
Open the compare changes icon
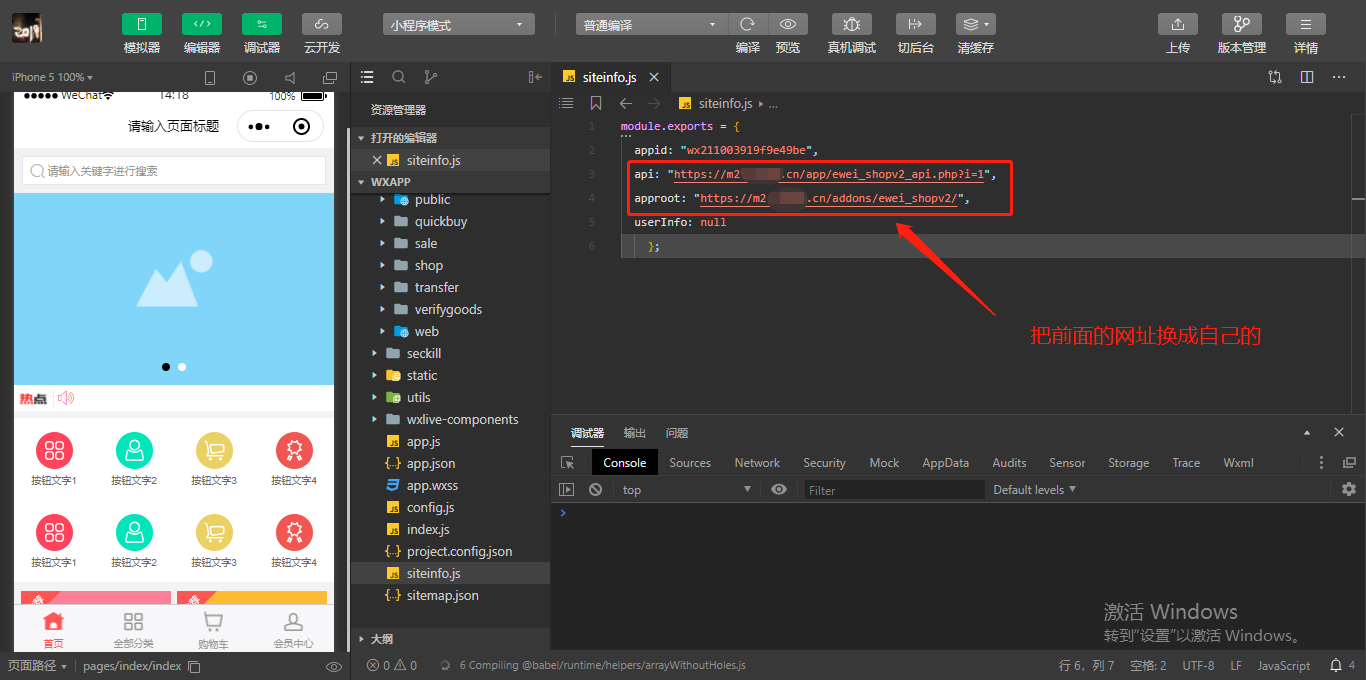coord(1275,77)
